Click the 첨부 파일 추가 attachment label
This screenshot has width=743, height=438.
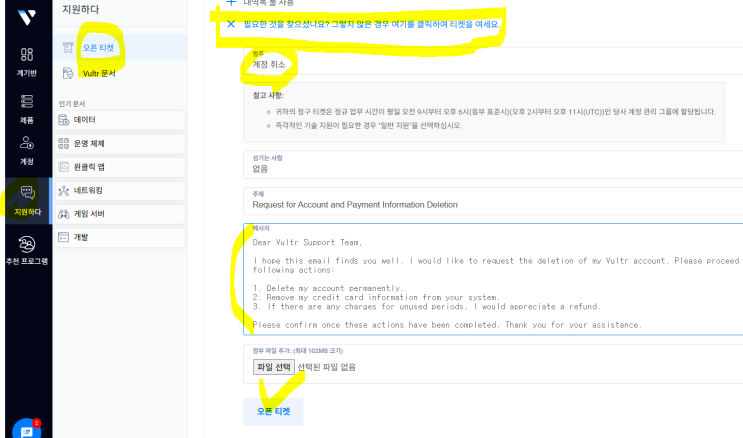click(x=298, y=351)
